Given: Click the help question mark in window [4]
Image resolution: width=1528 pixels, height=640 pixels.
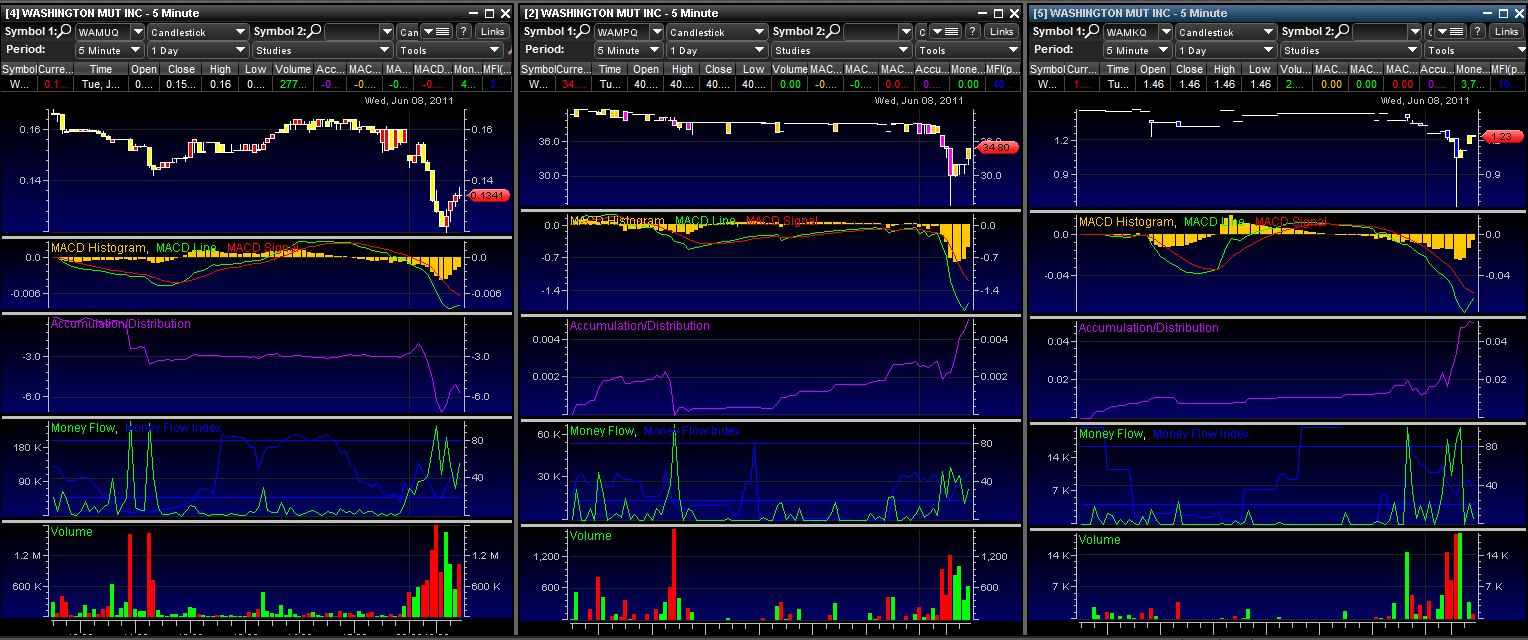Looking at the screenshot, I should click(x=463, y=32).
